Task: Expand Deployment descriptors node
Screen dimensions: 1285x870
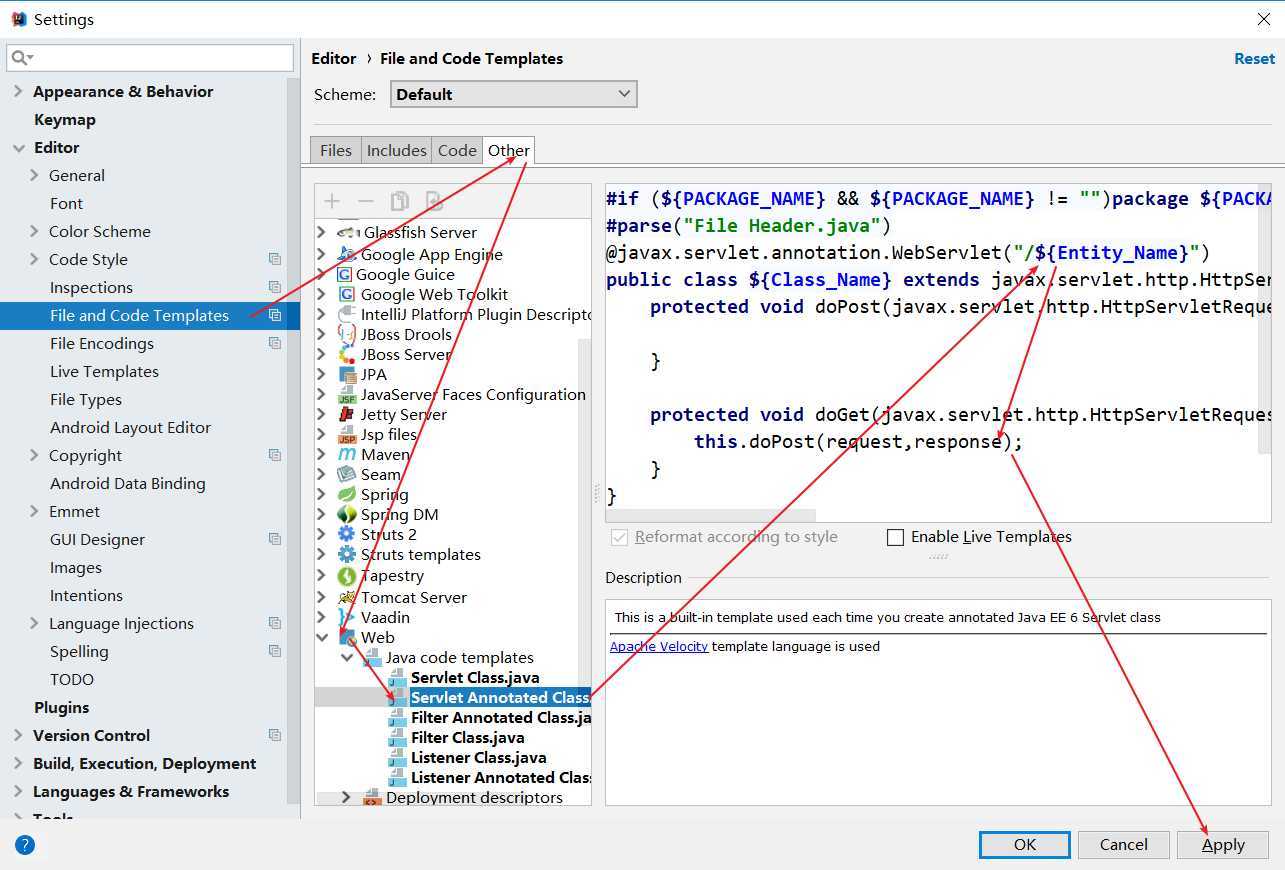Action: click(346, 797)
